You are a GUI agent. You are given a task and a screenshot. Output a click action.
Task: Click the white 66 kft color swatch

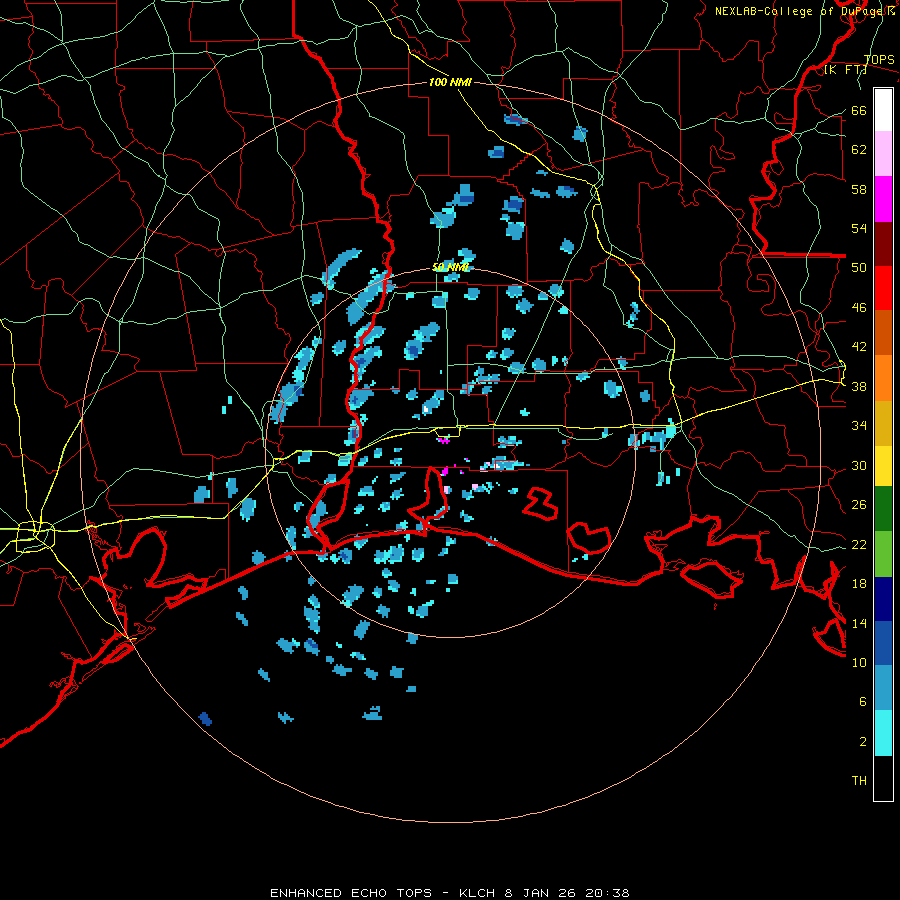tap(883, 109)
